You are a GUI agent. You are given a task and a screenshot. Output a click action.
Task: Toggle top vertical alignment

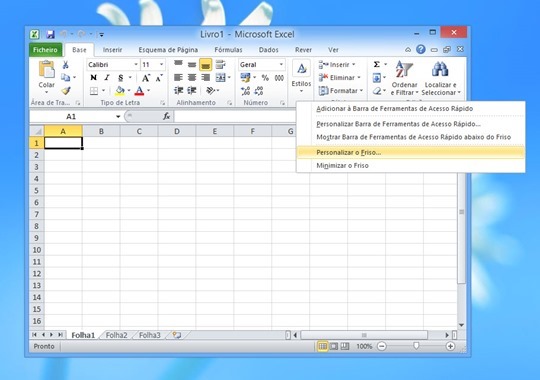click(x=178, y=64)
